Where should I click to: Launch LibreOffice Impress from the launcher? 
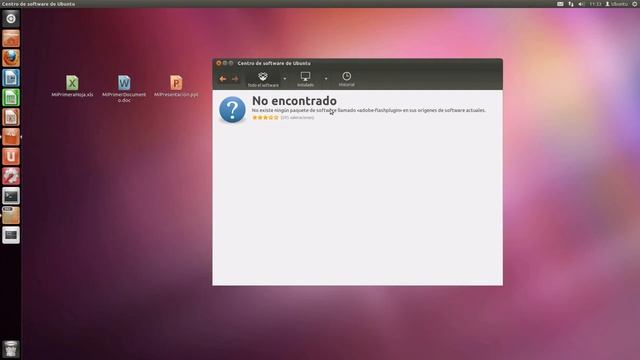11,117
